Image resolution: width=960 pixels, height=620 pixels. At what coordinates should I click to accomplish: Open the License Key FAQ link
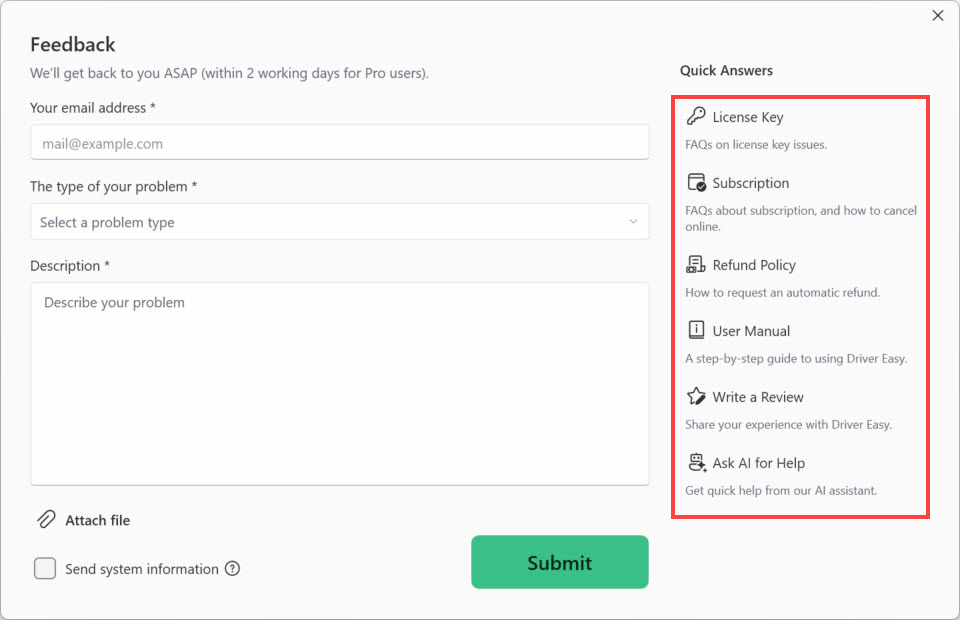[748, 117]
